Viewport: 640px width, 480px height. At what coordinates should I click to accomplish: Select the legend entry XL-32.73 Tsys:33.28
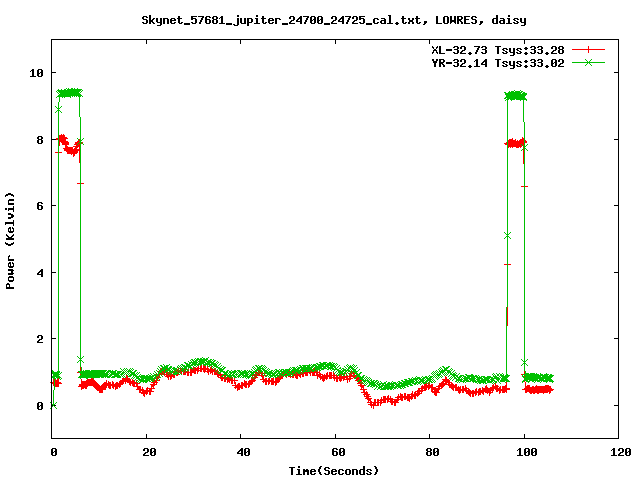498,50
